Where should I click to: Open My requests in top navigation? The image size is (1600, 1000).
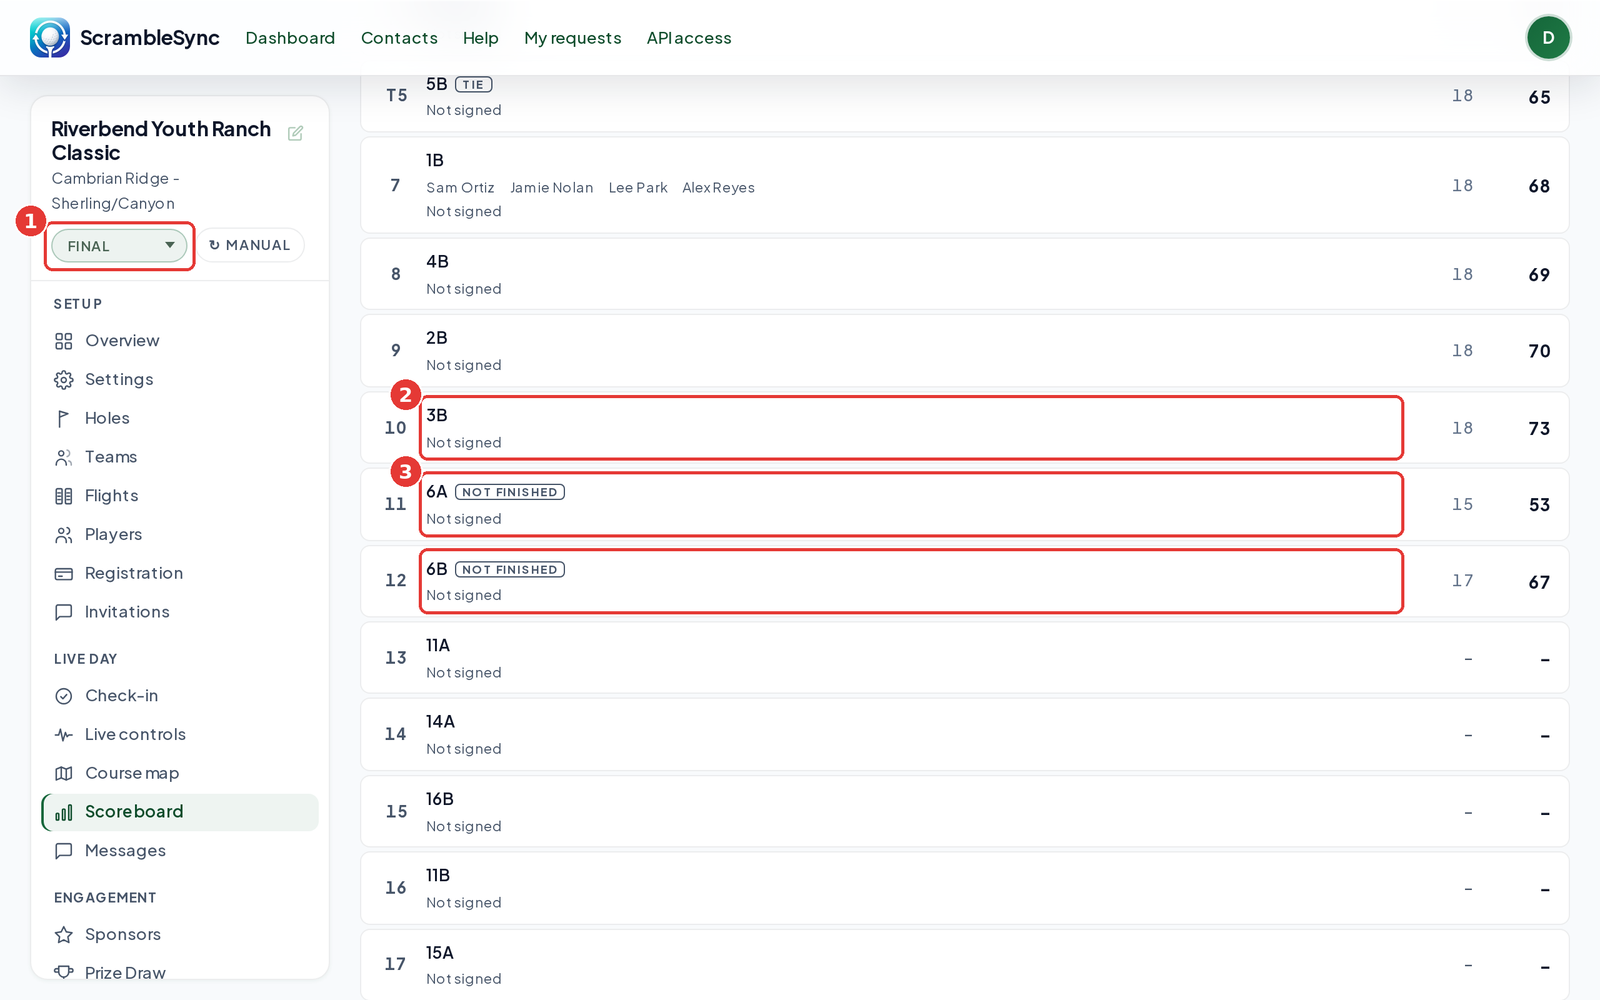[572, 38]
